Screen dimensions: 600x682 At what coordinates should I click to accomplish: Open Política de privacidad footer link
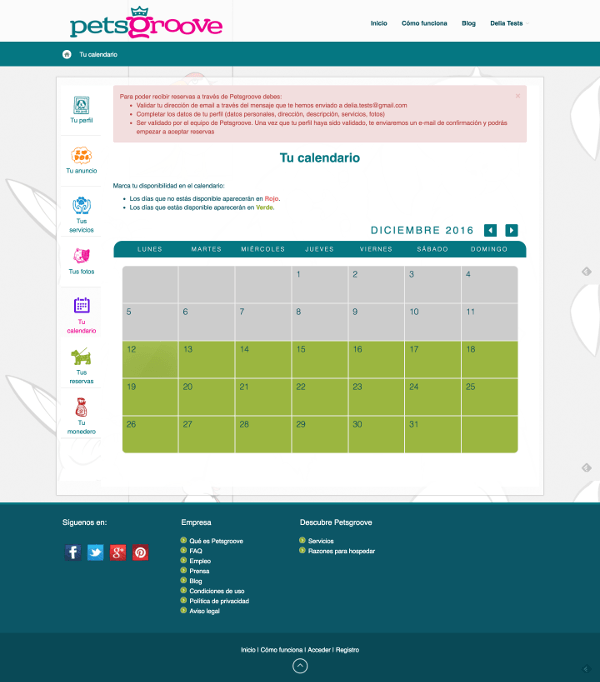pos(219,601)
